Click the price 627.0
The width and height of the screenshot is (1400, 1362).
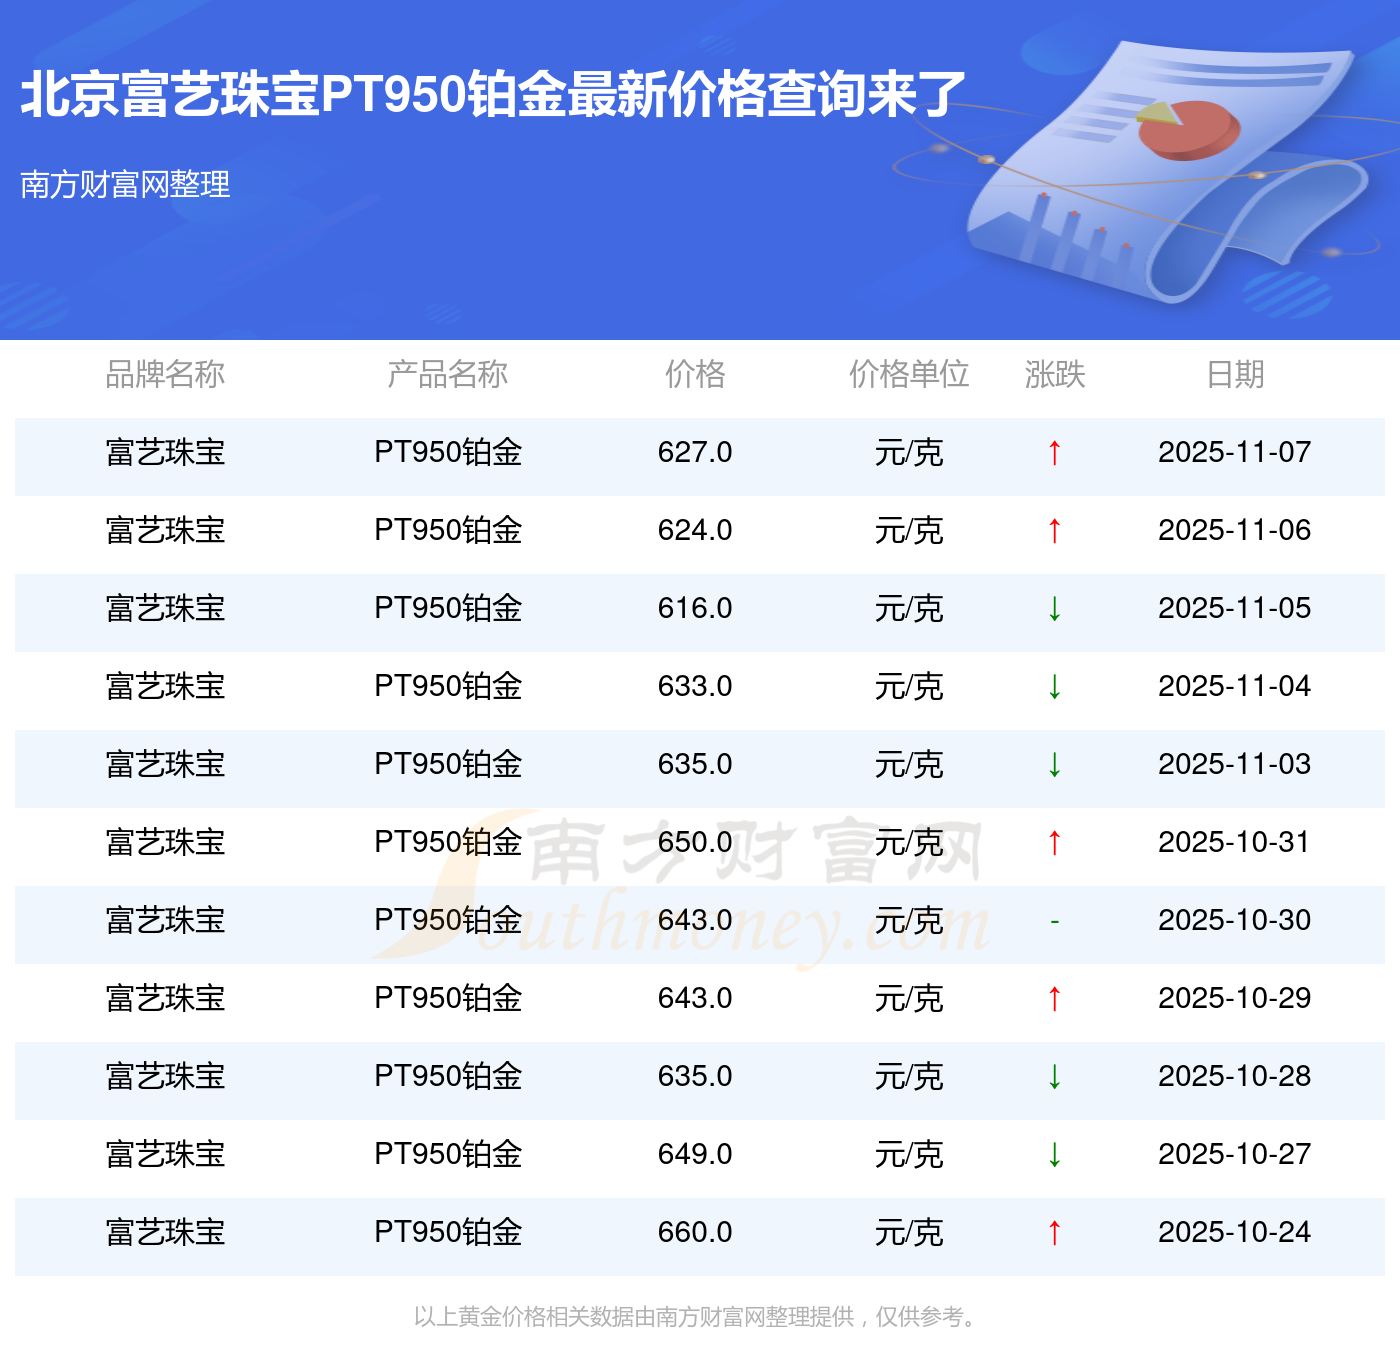coord(695,453)
